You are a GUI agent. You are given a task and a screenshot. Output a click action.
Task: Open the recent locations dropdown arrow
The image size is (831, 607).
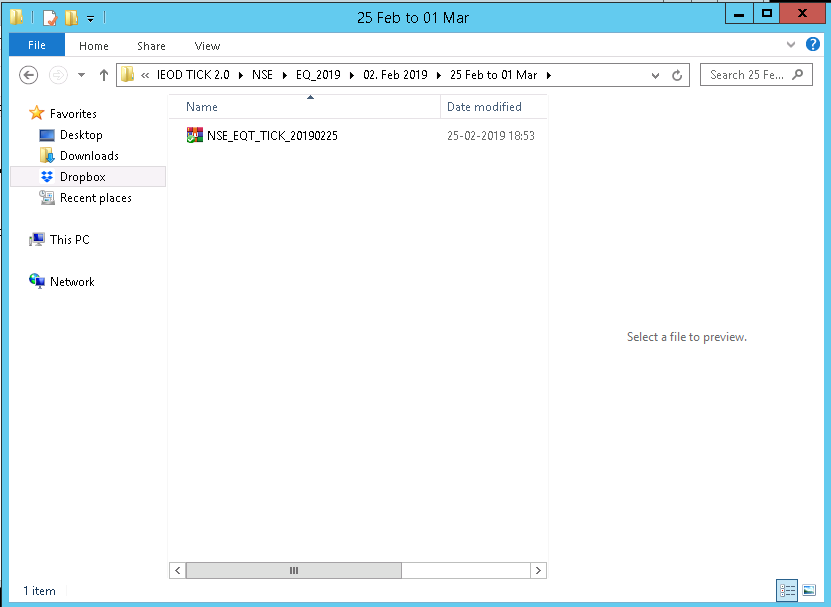click(x=81, y=75)
